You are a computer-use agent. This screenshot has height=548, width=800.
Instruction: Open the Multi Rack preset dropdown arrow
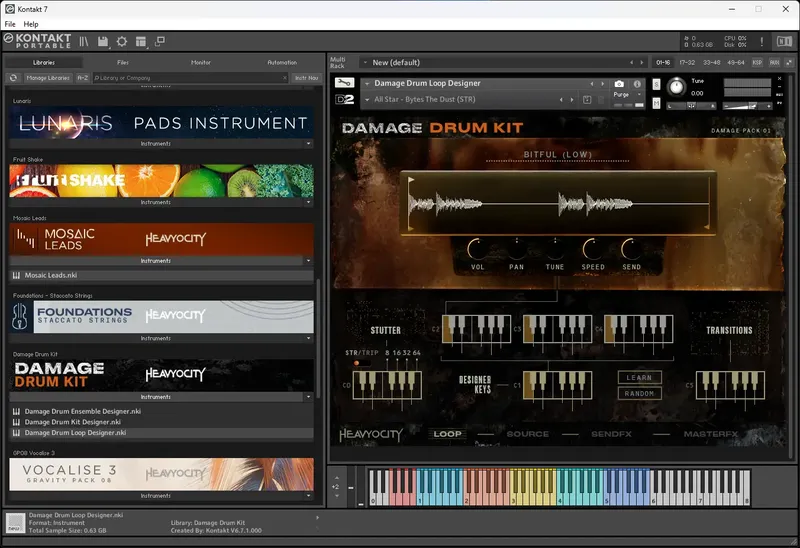point(365,62)
